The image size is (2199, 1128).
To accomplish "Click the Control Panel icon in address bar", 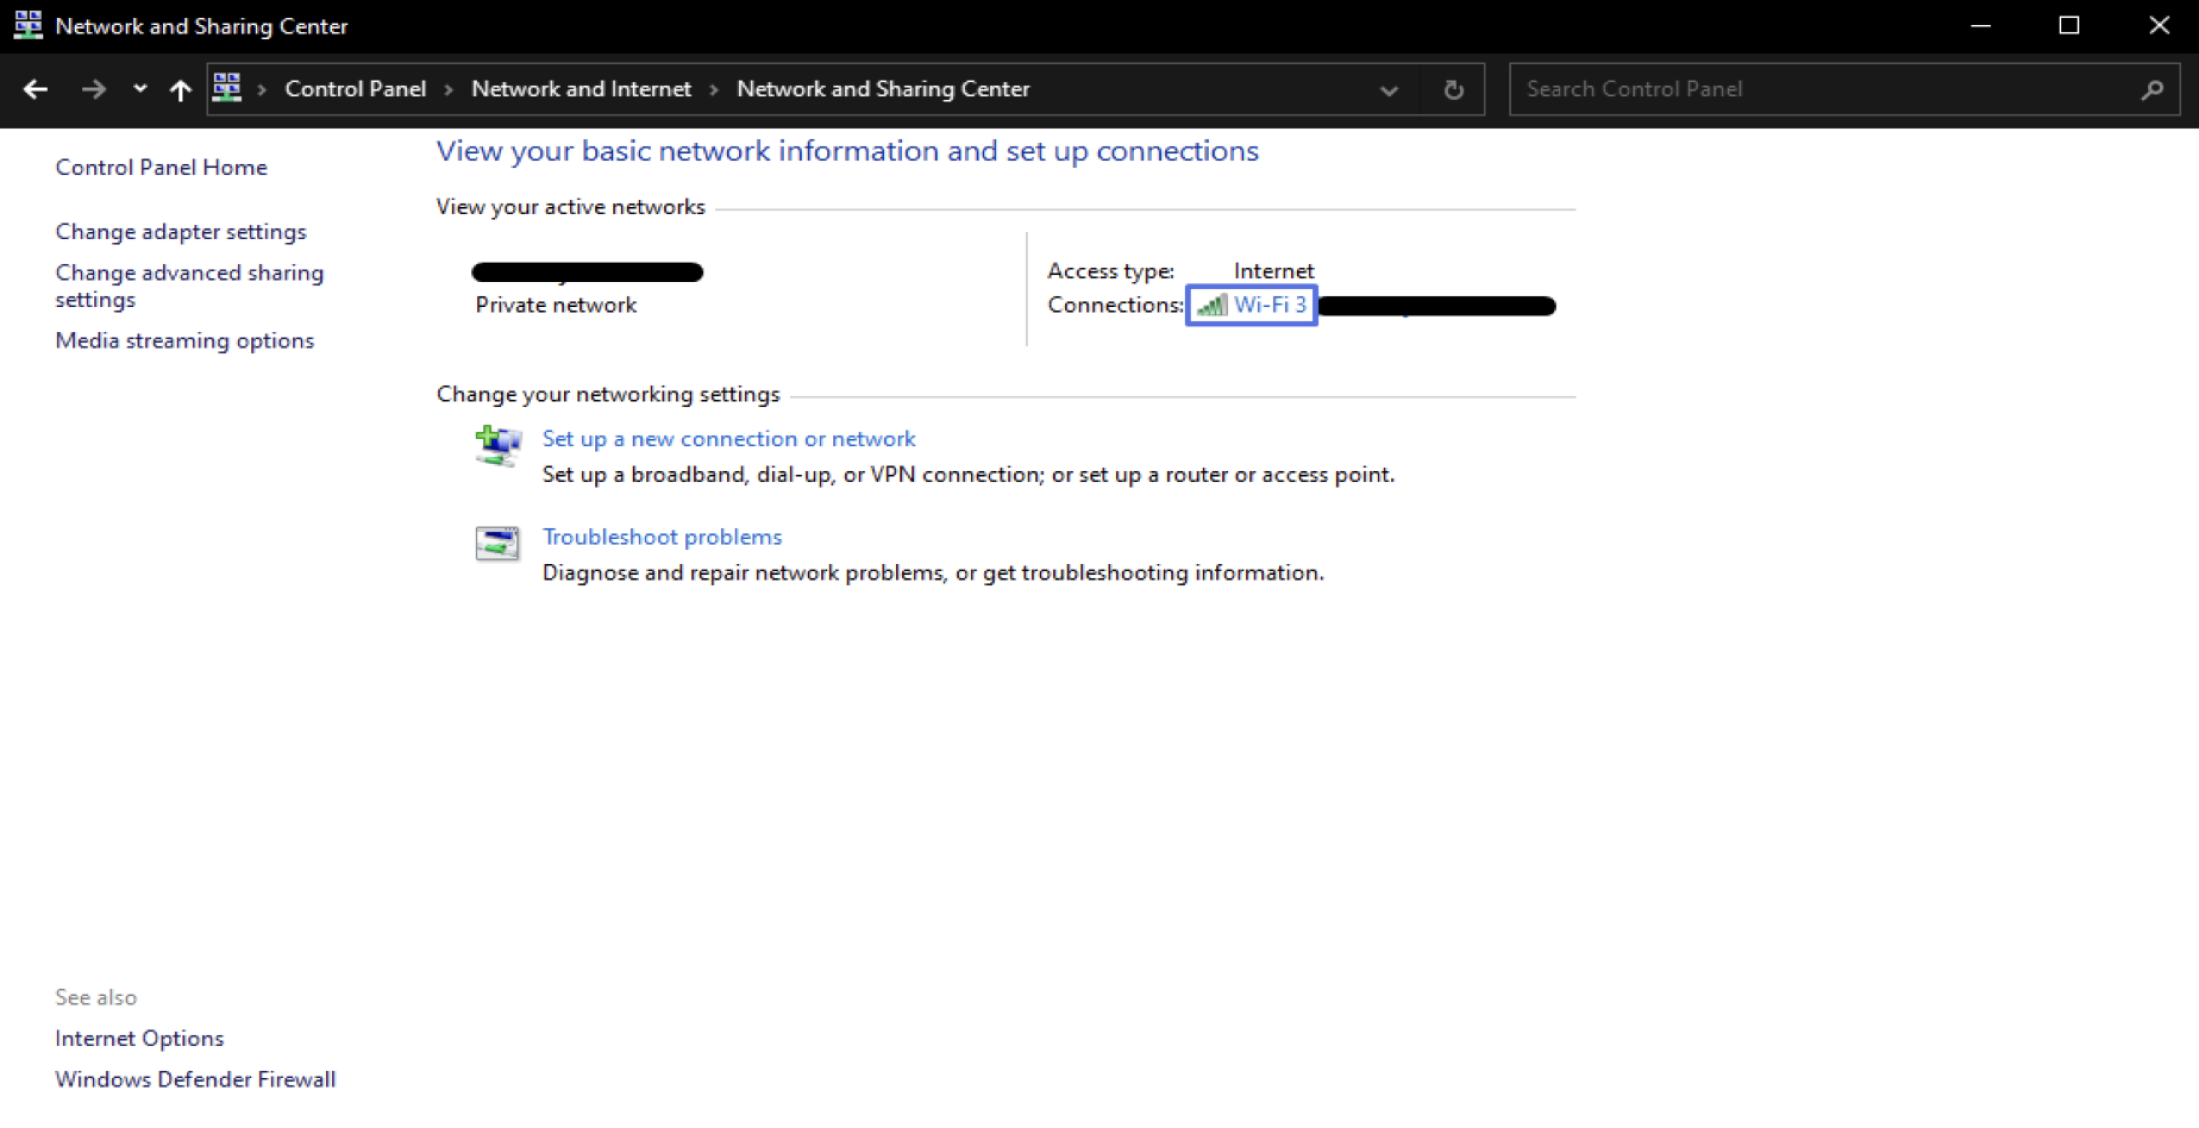I will [228, 88].
